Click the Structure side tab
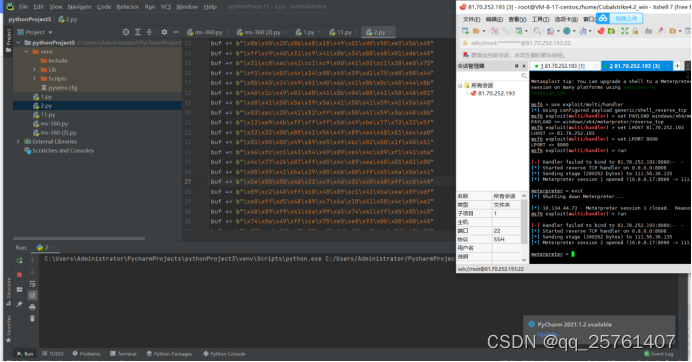 tap(8, 291)
